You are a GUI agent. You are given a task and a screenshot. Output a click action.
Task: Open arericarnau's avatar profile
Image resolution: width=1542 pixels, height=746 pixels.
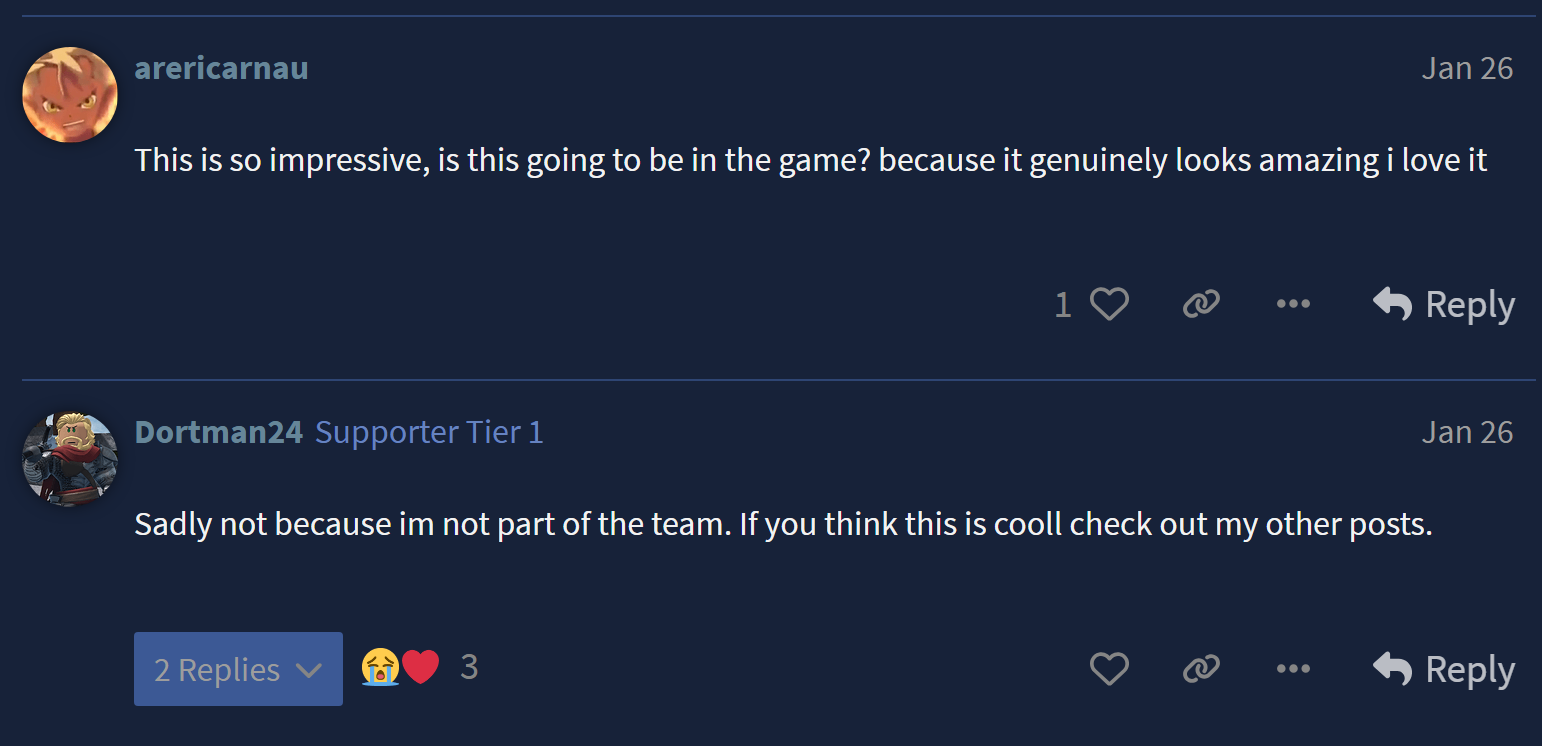coord(70,95)
